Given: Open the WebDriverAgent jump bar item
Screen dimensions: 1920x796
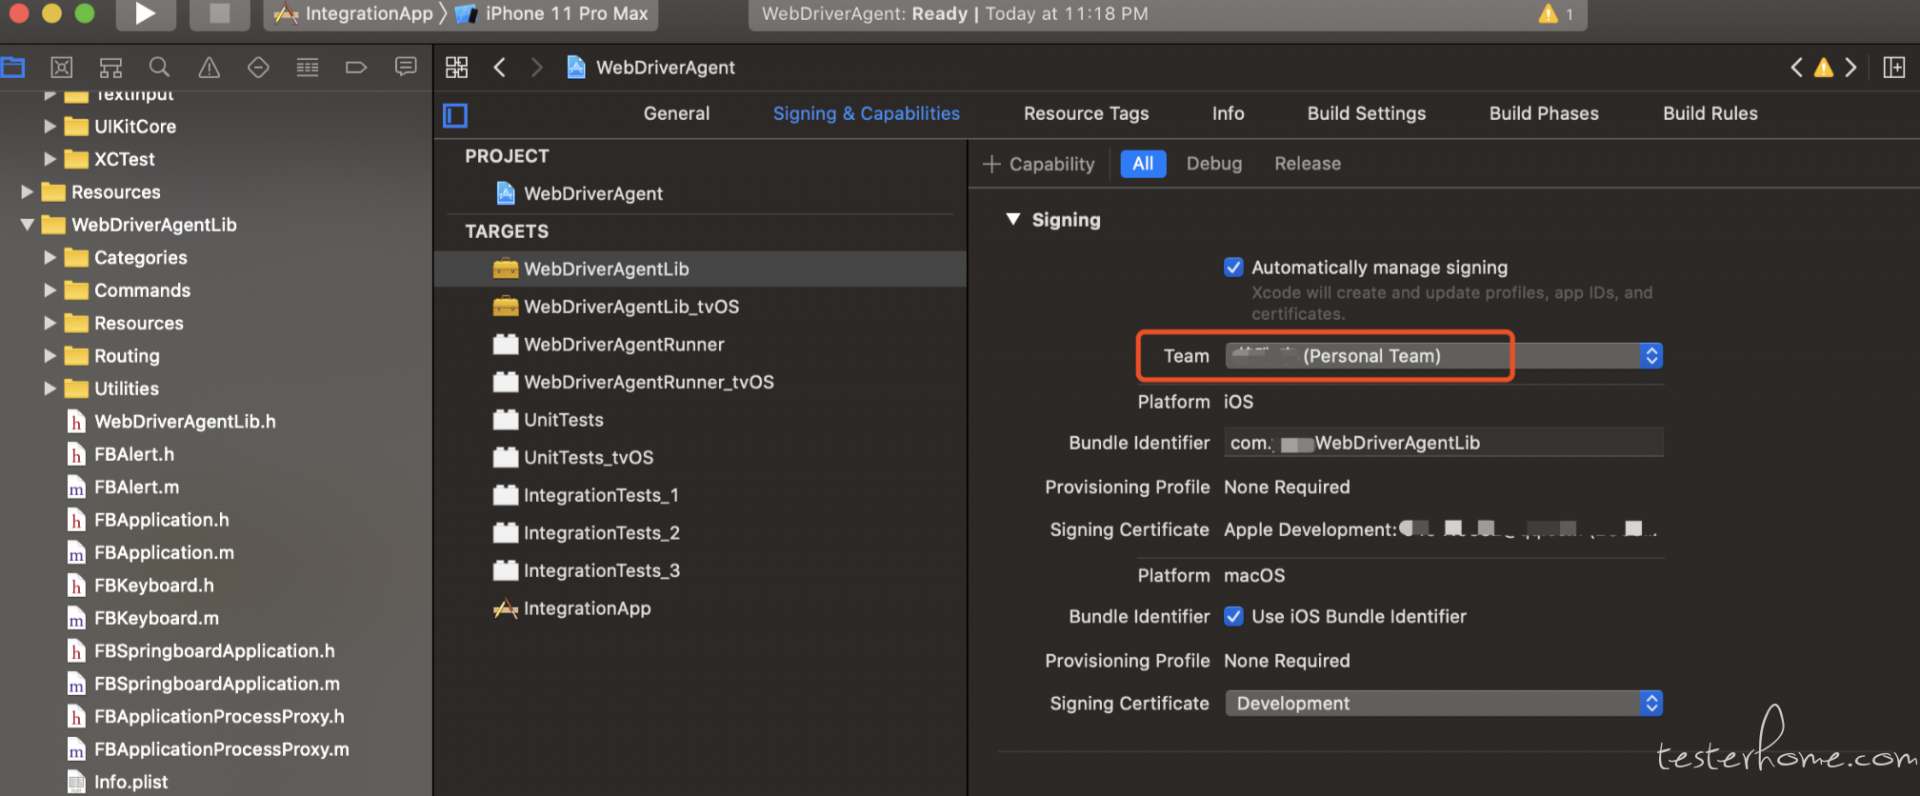Looking at the screenshot, I should tap(651, 67).
